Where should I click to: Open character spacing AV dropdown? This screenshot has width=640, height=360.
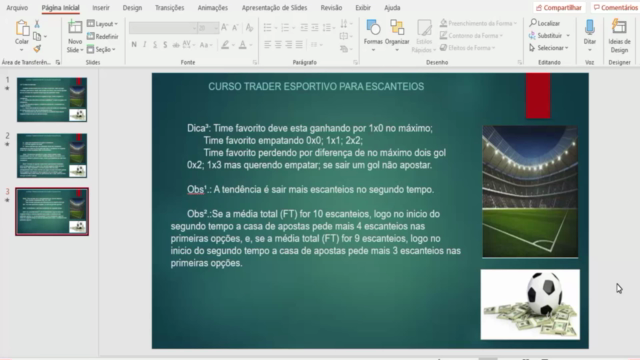[x=189, y=44]
